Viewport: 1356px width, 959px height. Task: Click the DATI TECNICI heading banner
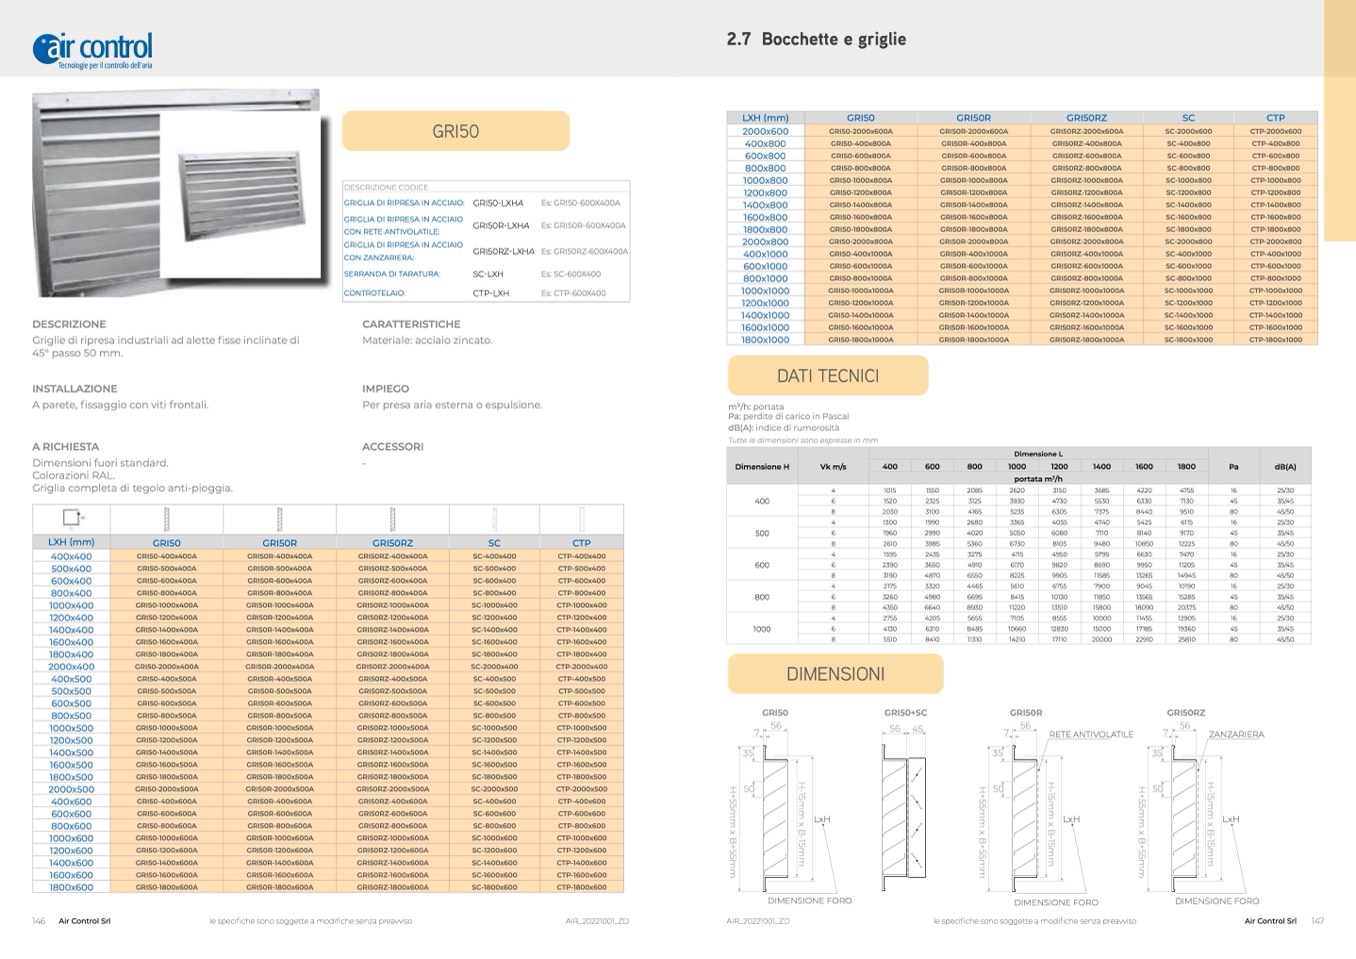828,376
